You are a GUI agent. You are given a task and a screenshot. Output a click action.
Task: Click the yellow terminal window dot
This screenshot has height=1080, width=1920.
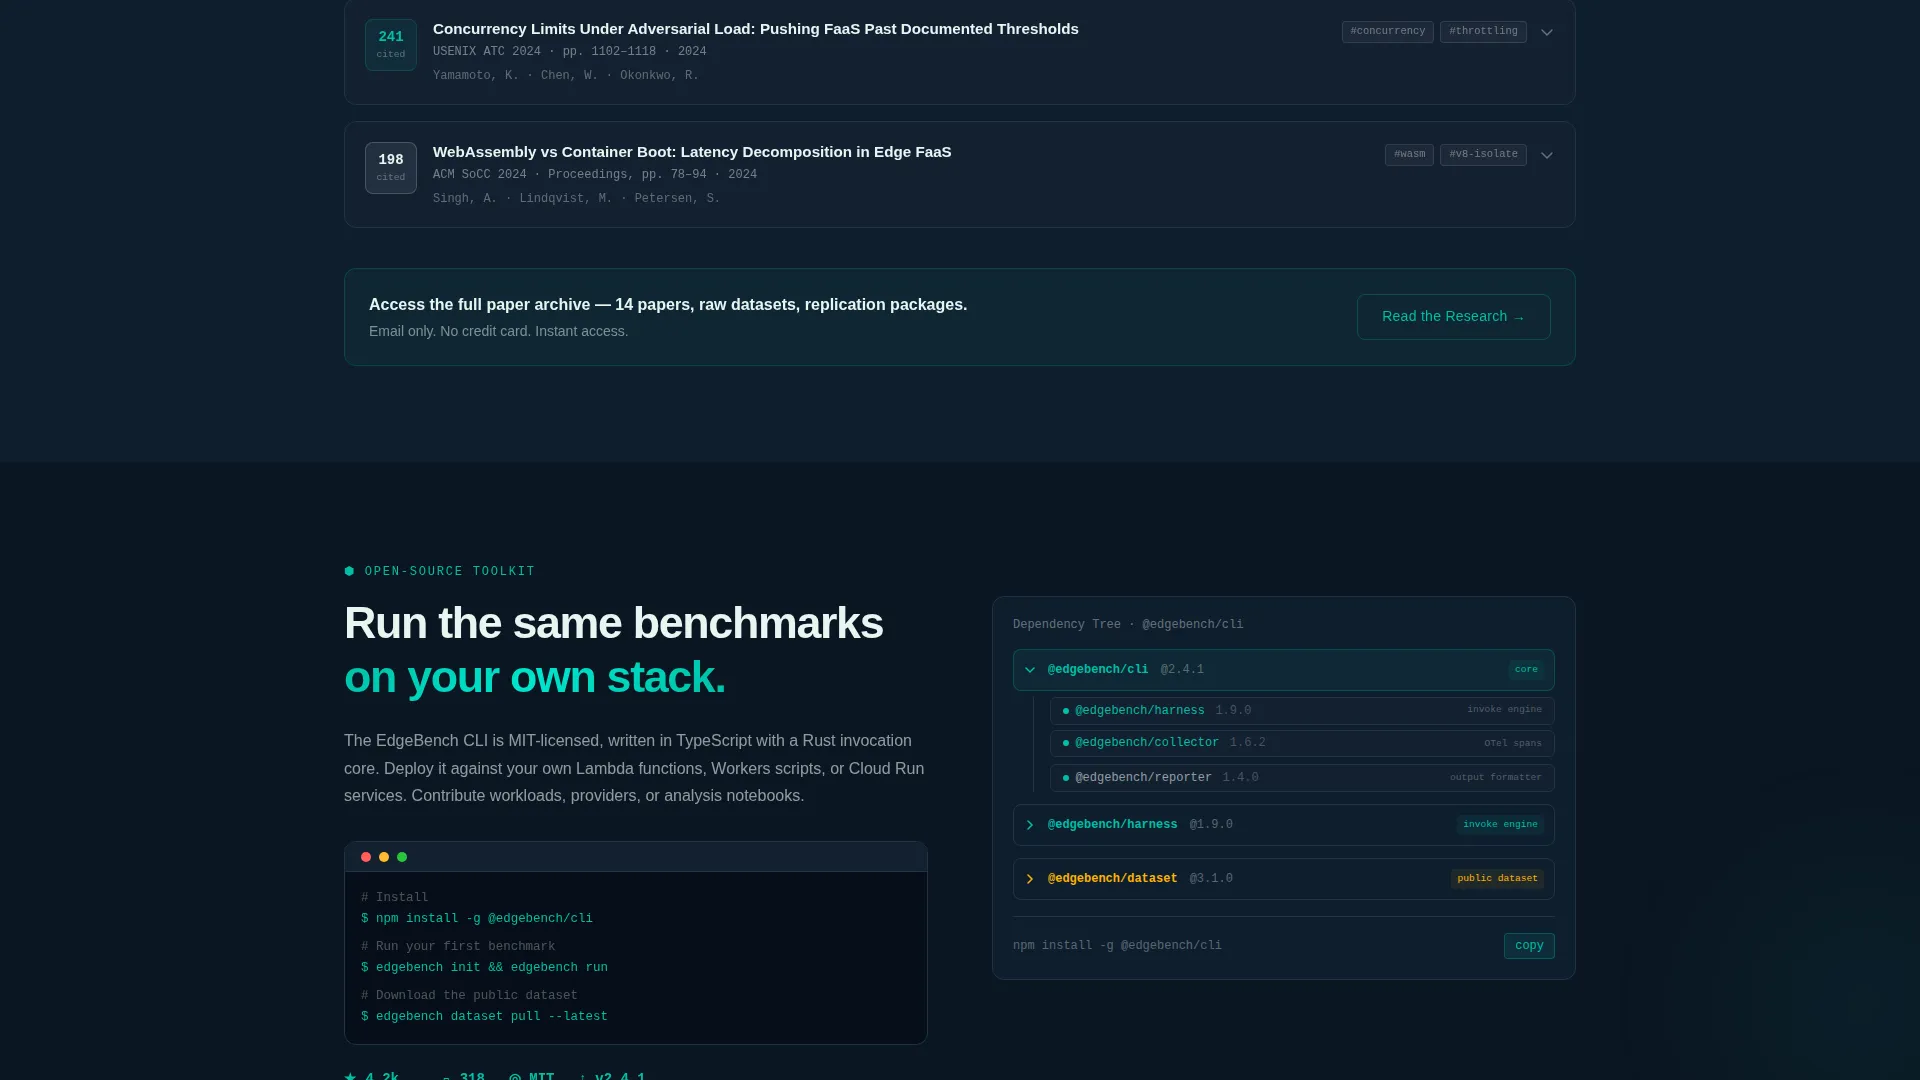[x=384, y=857]
